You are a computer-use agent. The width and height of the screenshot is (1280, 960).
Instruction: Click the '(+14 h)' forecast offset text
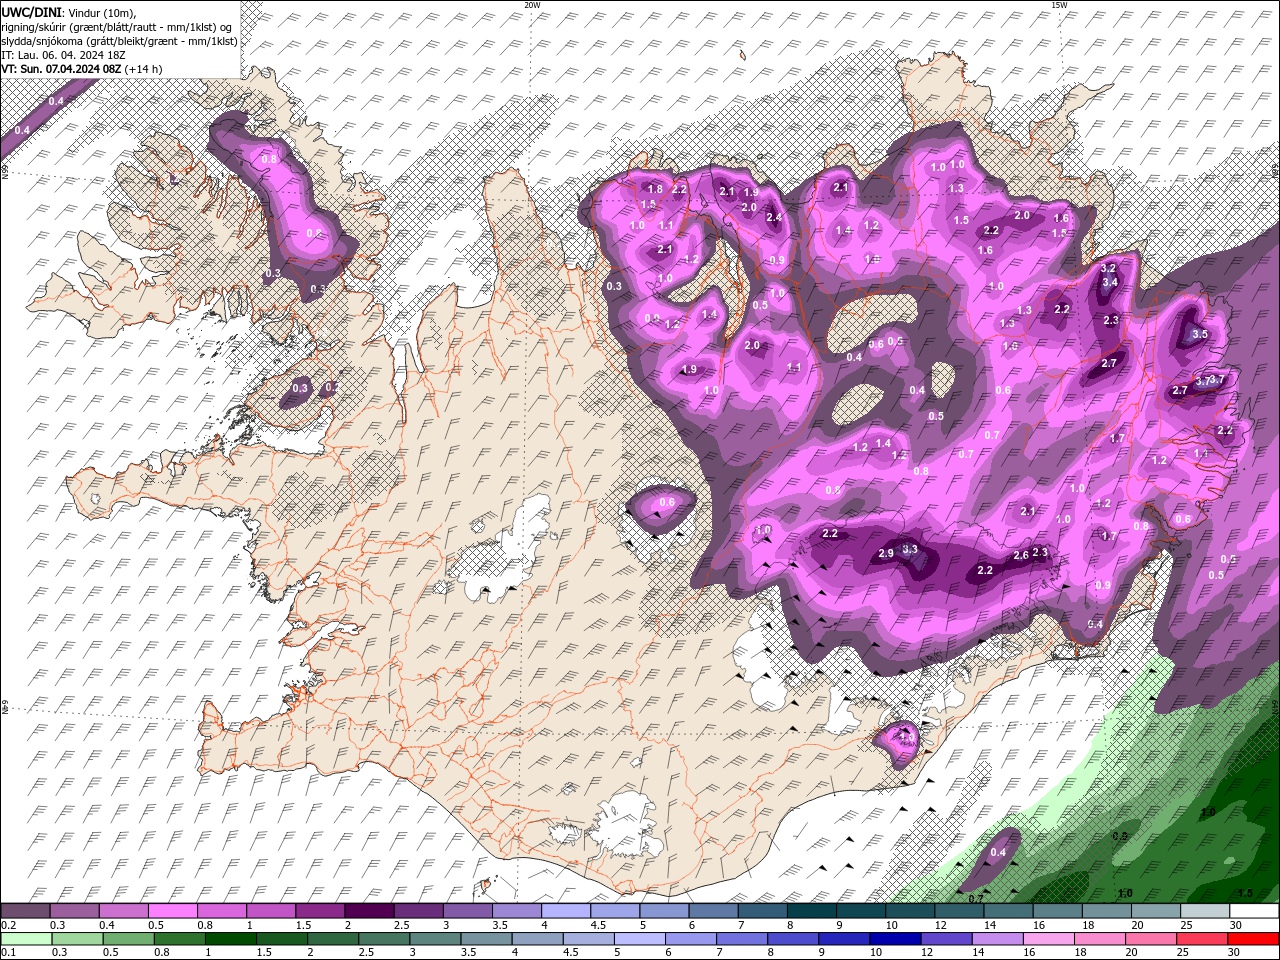(144, 68)
